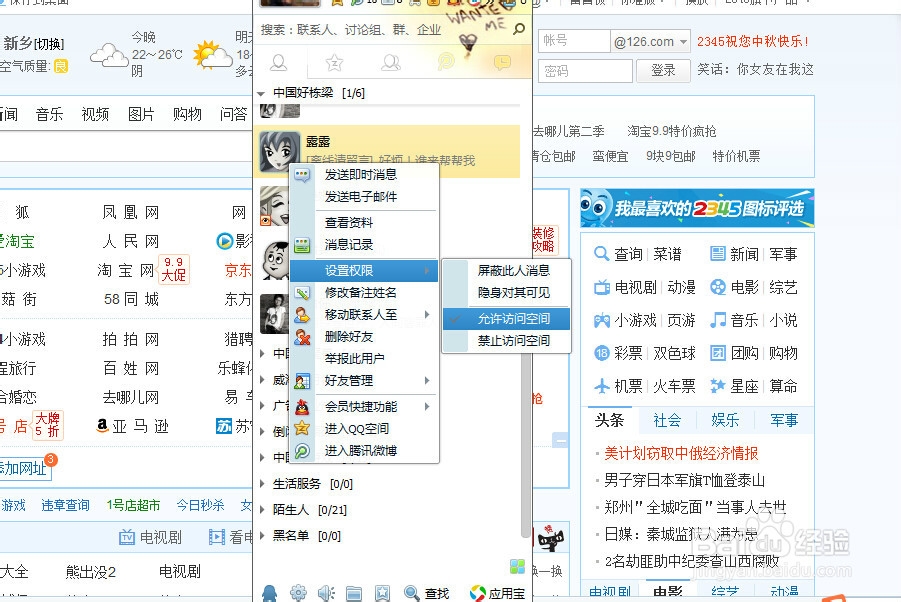Image resolution: width=901 pixels, height=602 pixels.
Task: Switch to the QQ Qzone star tab
Action: tap(334, 62)
